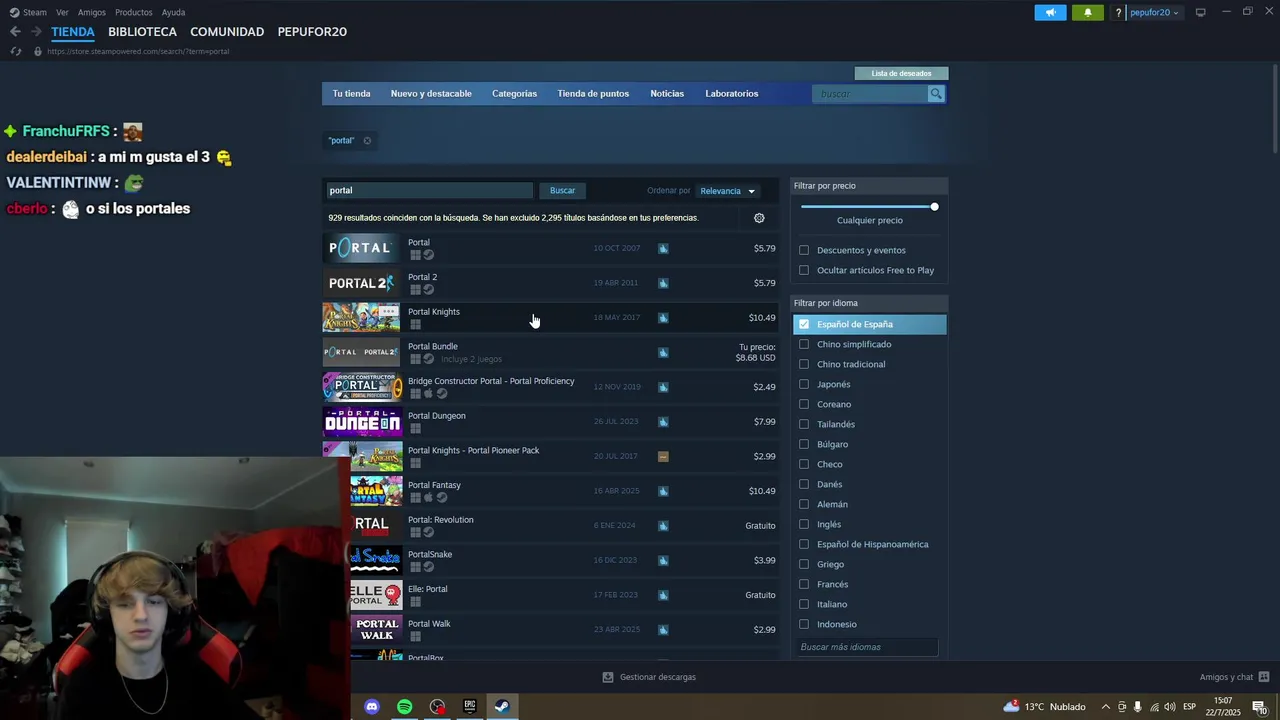Click the Steam taskbar icon

pyautogui.click(x=502, y=707)
